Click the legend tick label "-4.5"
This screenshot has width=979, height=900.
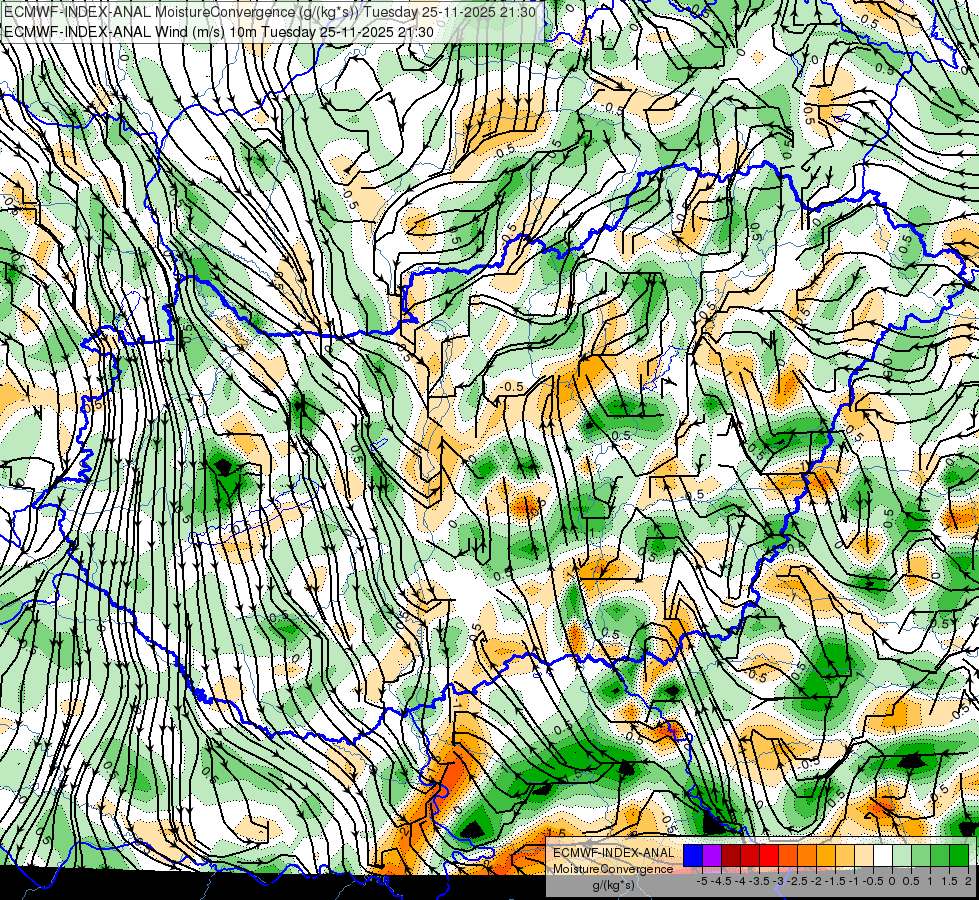coord(721,881)
